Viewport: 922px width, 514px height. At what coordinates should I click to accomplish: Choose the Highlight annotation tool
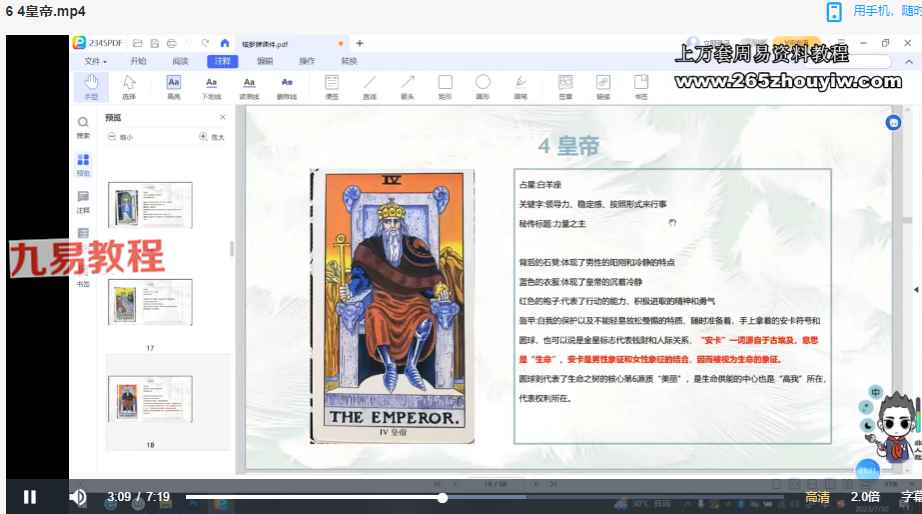point(174,86)
